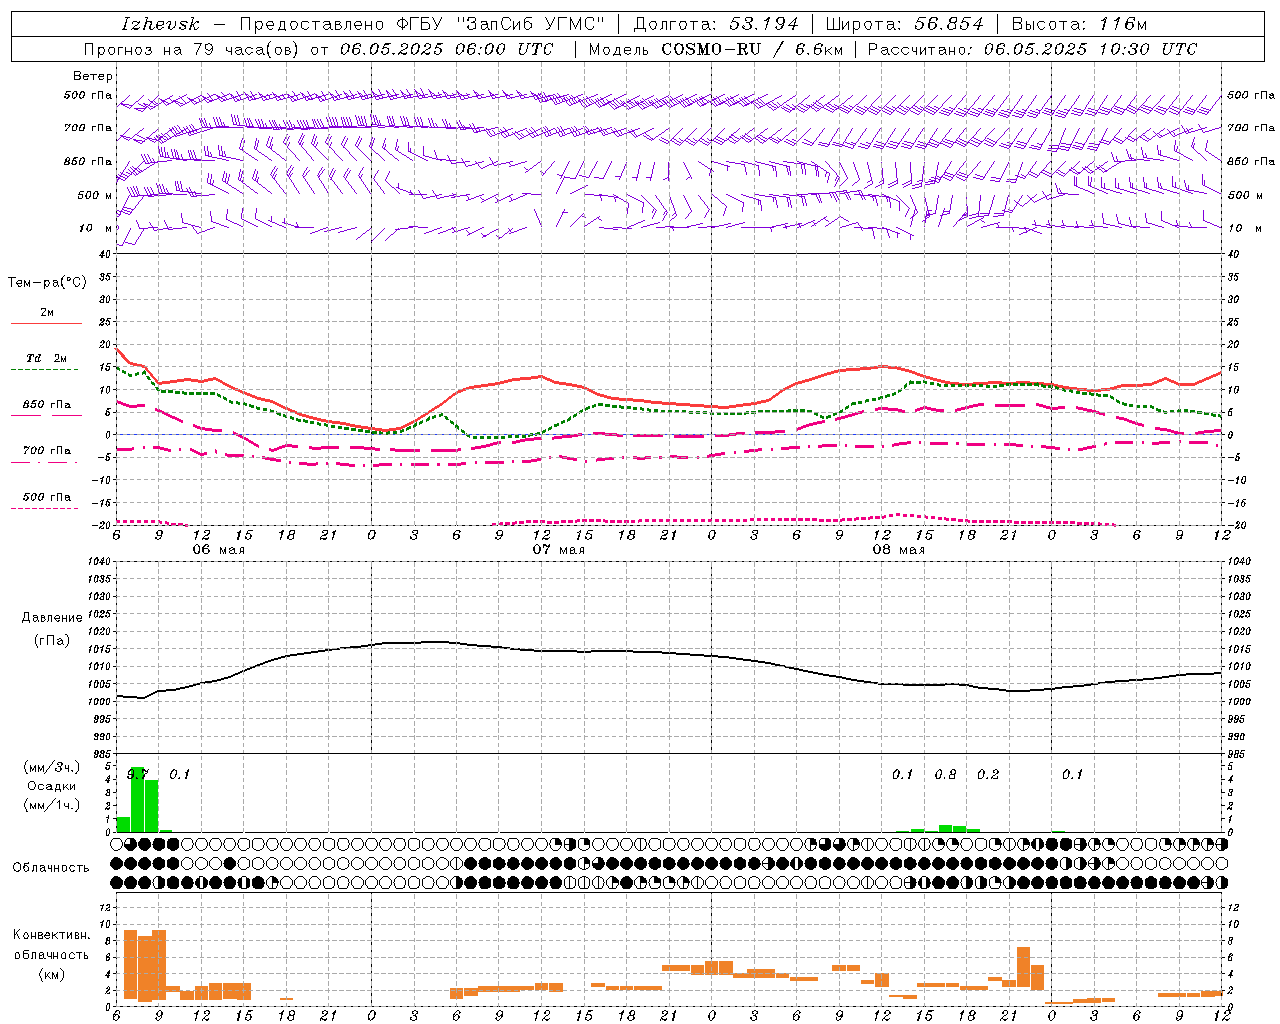Click the Тем-ра(°C) panel label
The width and height of the screenshot is (1280, 1024).
(x=47, y=283)
